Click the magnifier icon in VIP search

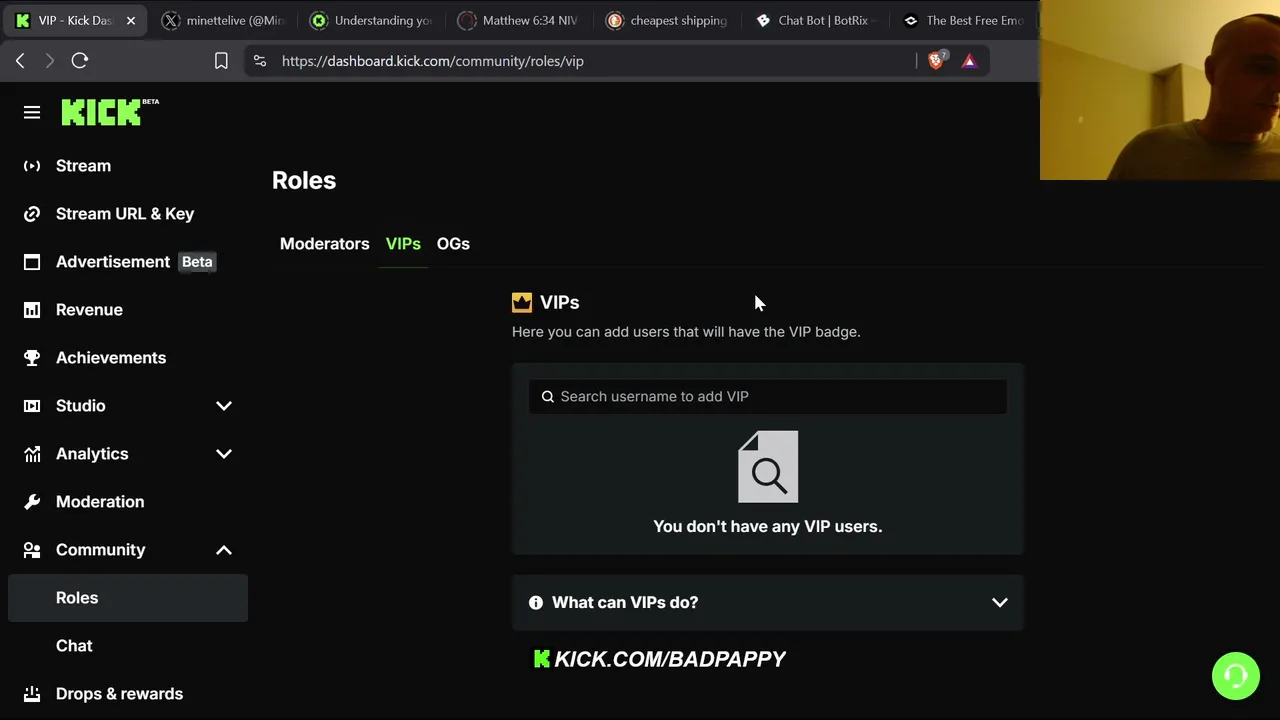click(547, 397)
